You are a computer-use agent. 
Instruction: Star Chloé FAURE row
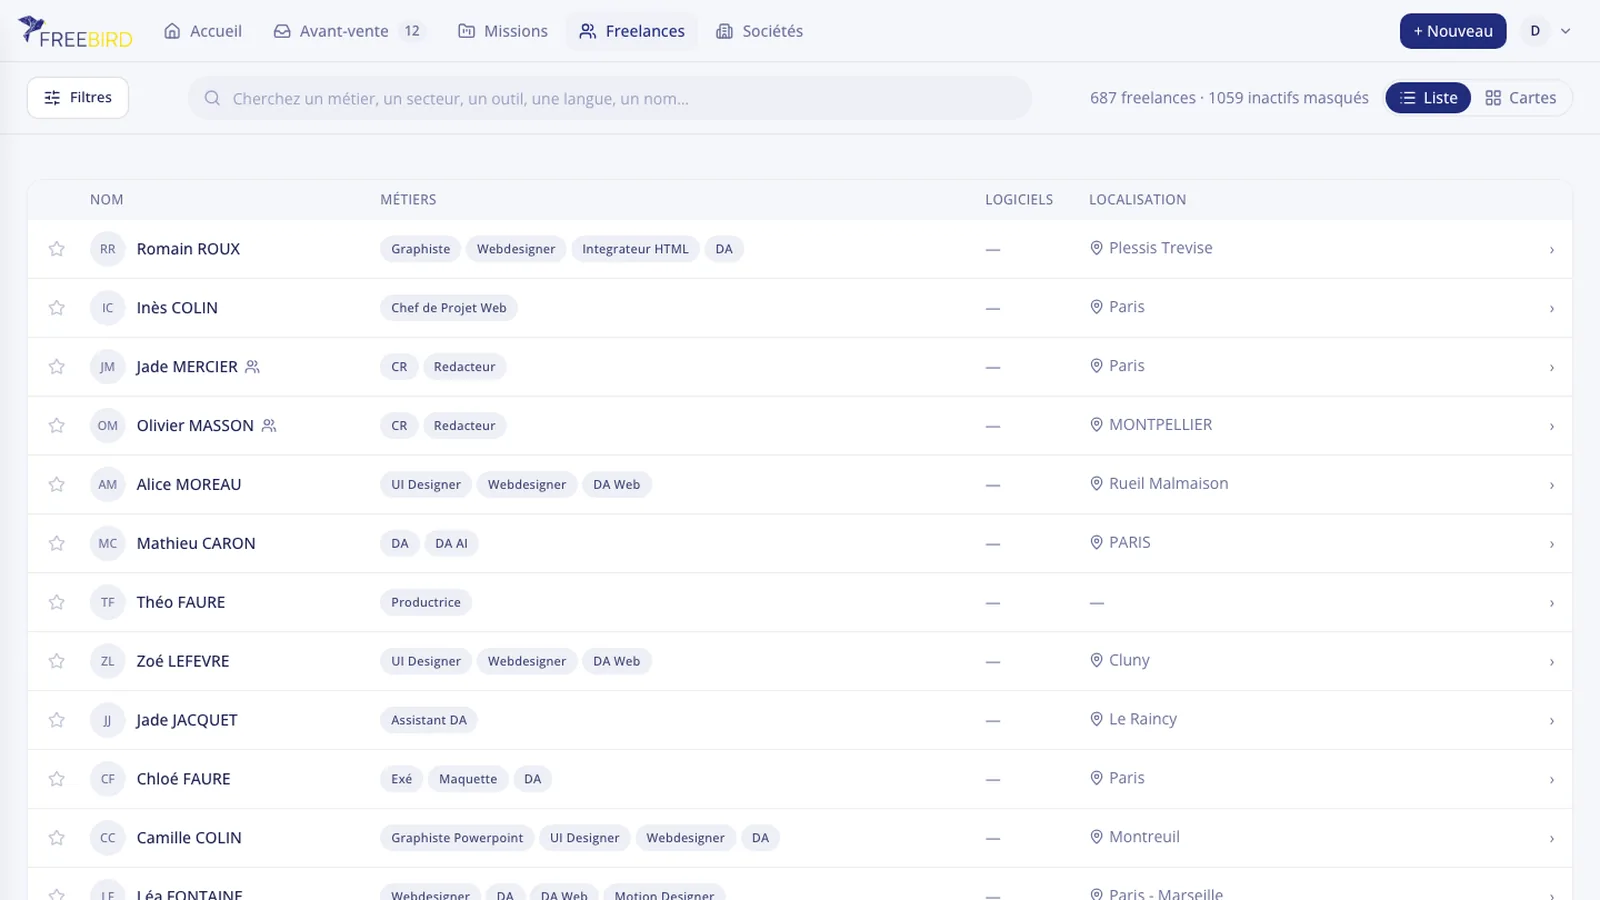[x=57, y=780]
